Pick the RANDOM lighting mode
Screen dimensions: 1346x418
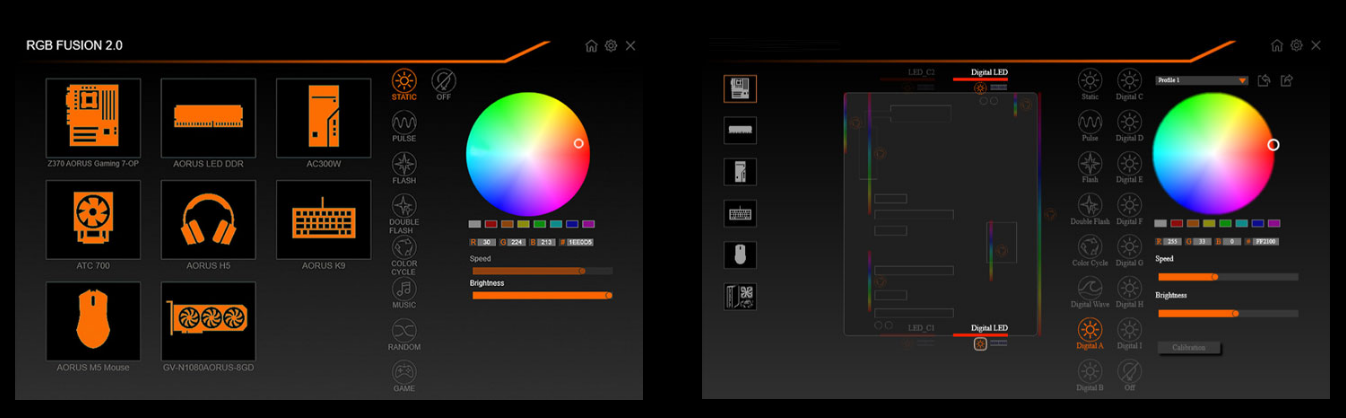click(x=404, y=335)
